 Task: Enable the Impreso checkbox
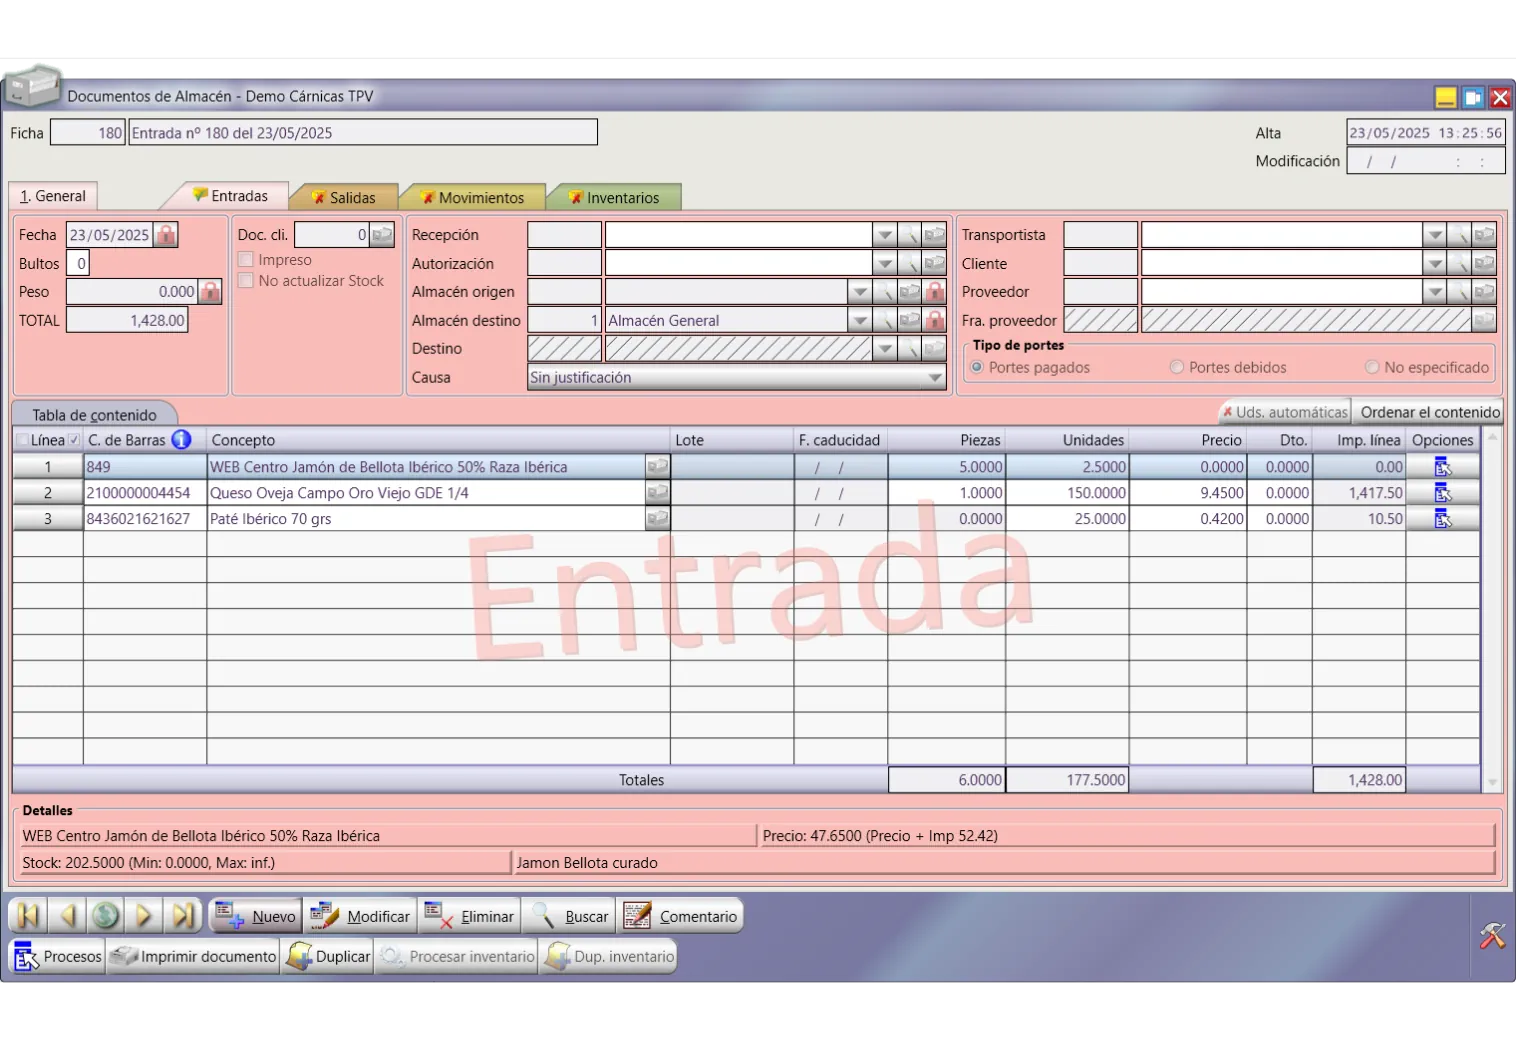pyautogui.click(x=246, y=260)
